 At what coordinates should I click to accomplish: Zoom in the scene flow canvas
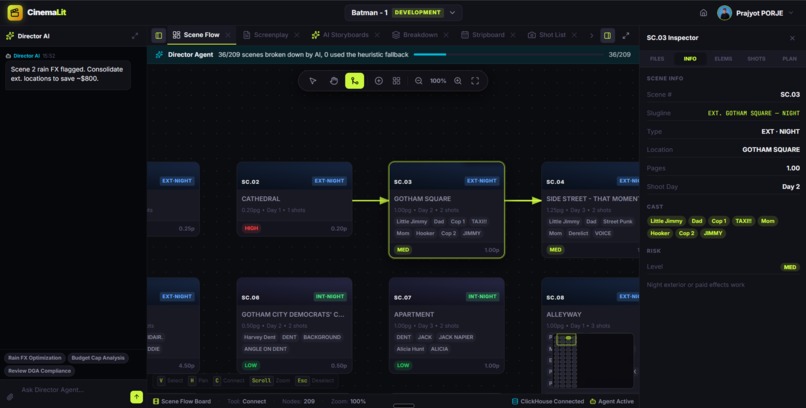click(457, 81)
